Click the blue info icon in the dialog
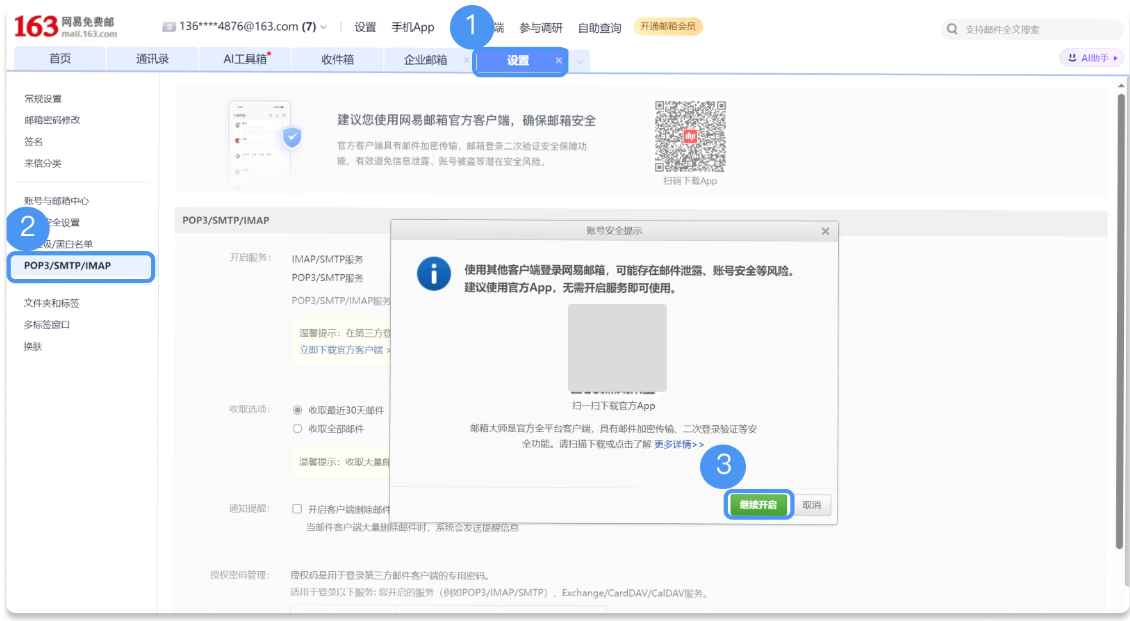 click(x=433, y=273)
